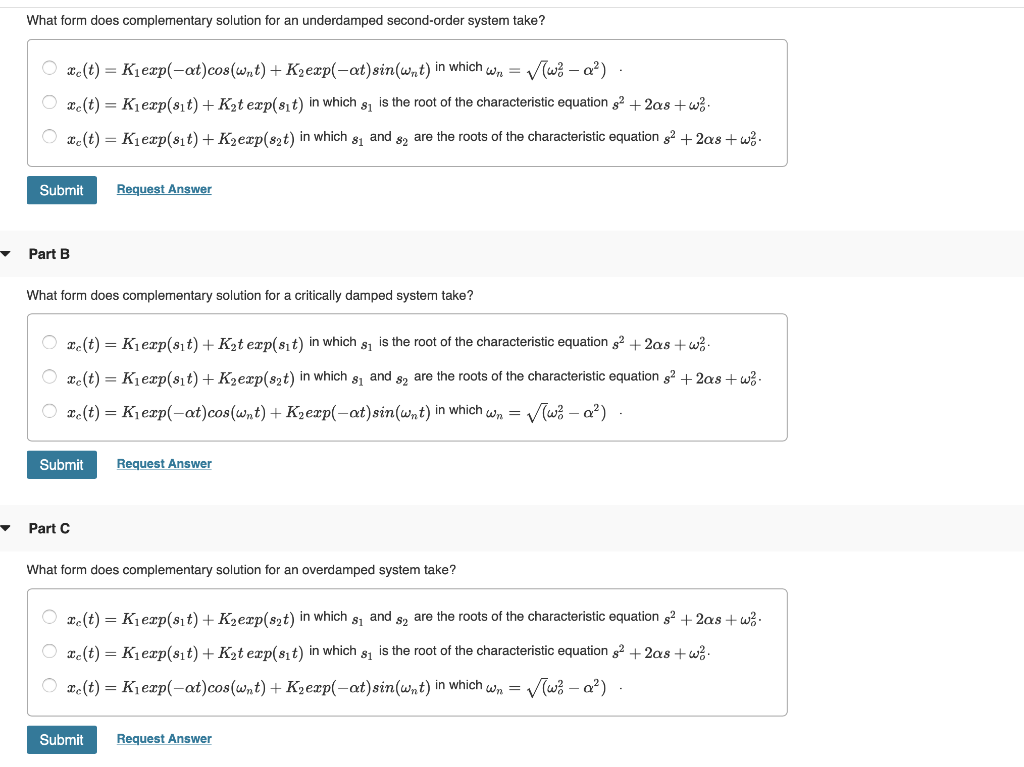Select Part A option with K2t exp(s1t) term
1024x767 pixels.
(x=49, y=101)
